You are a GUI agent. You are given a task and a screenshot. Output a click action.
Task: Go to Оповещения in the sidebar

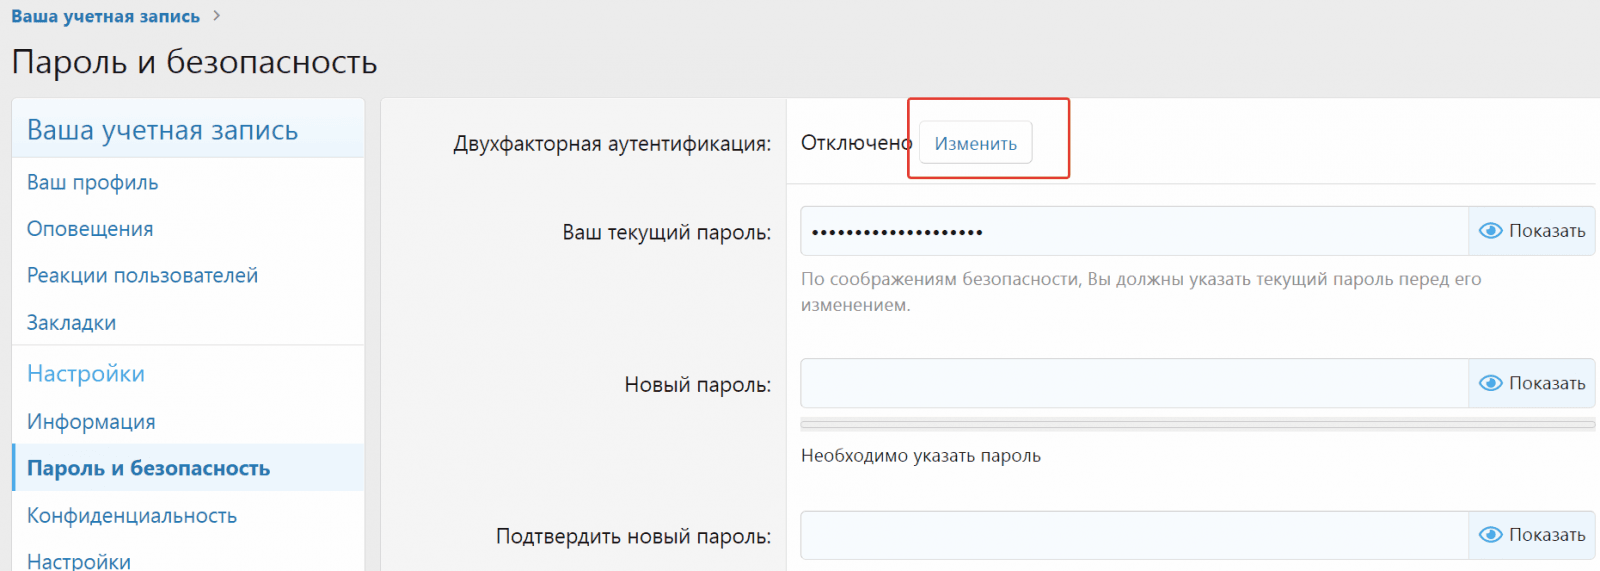point(90,229)
